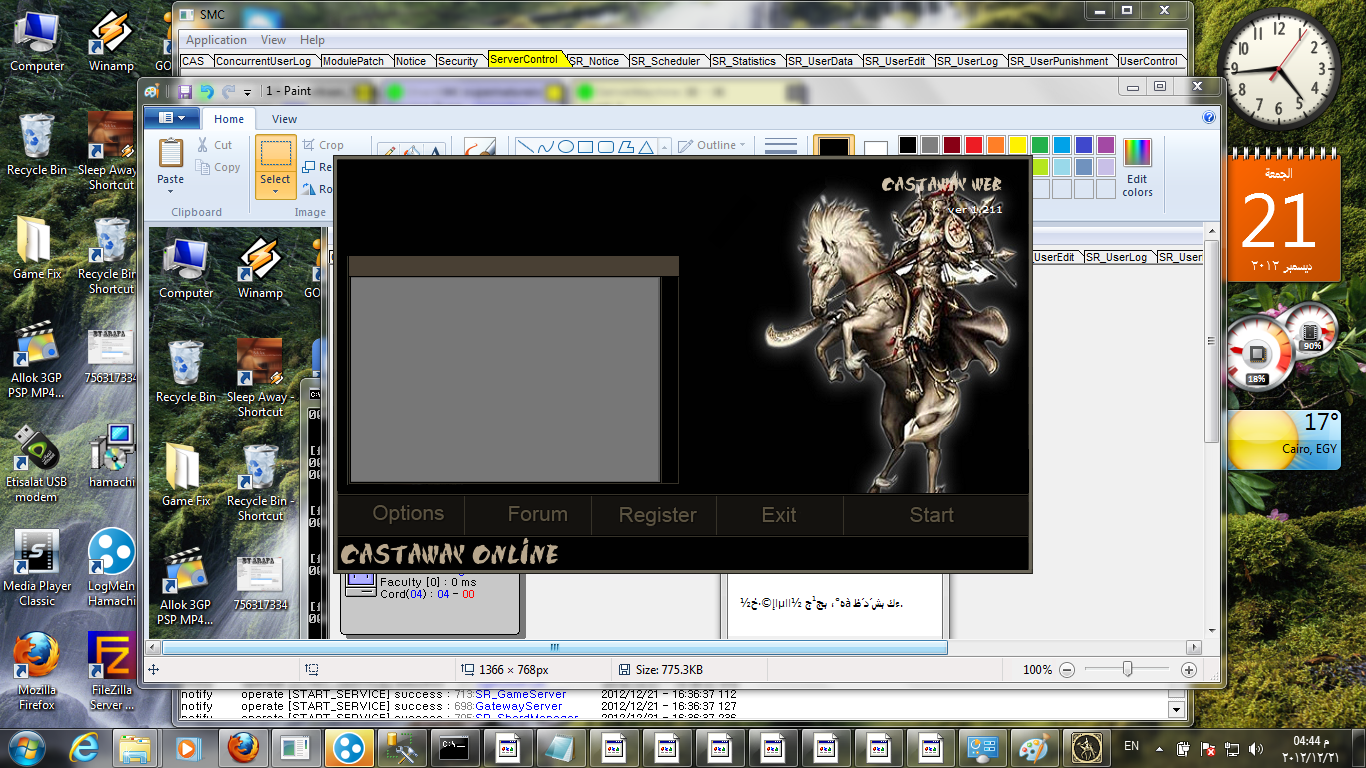Undo the last action in Paint
1366x768 pixels.
pos(206,91)
